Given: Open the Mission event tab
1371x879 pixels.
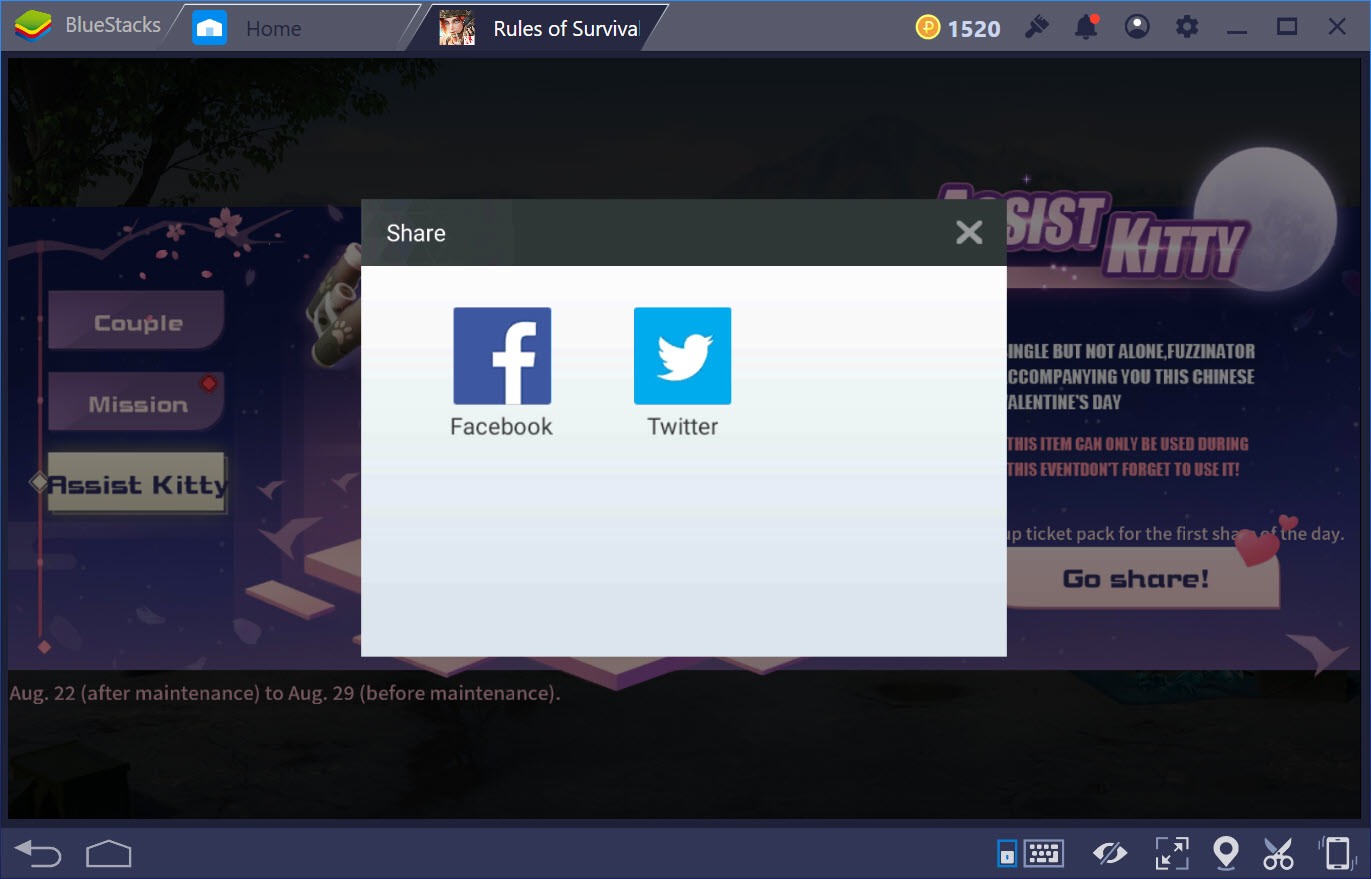Looking at the screenshot, I should [136, 403].
